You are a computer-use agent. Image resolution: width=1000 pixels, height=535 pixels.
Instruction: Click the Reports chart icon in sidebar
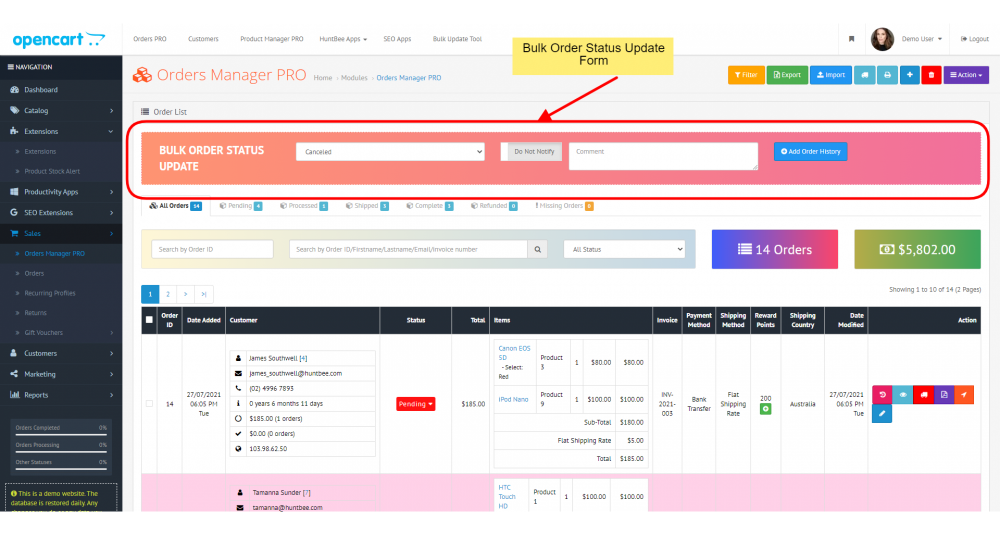click(14, 395)
